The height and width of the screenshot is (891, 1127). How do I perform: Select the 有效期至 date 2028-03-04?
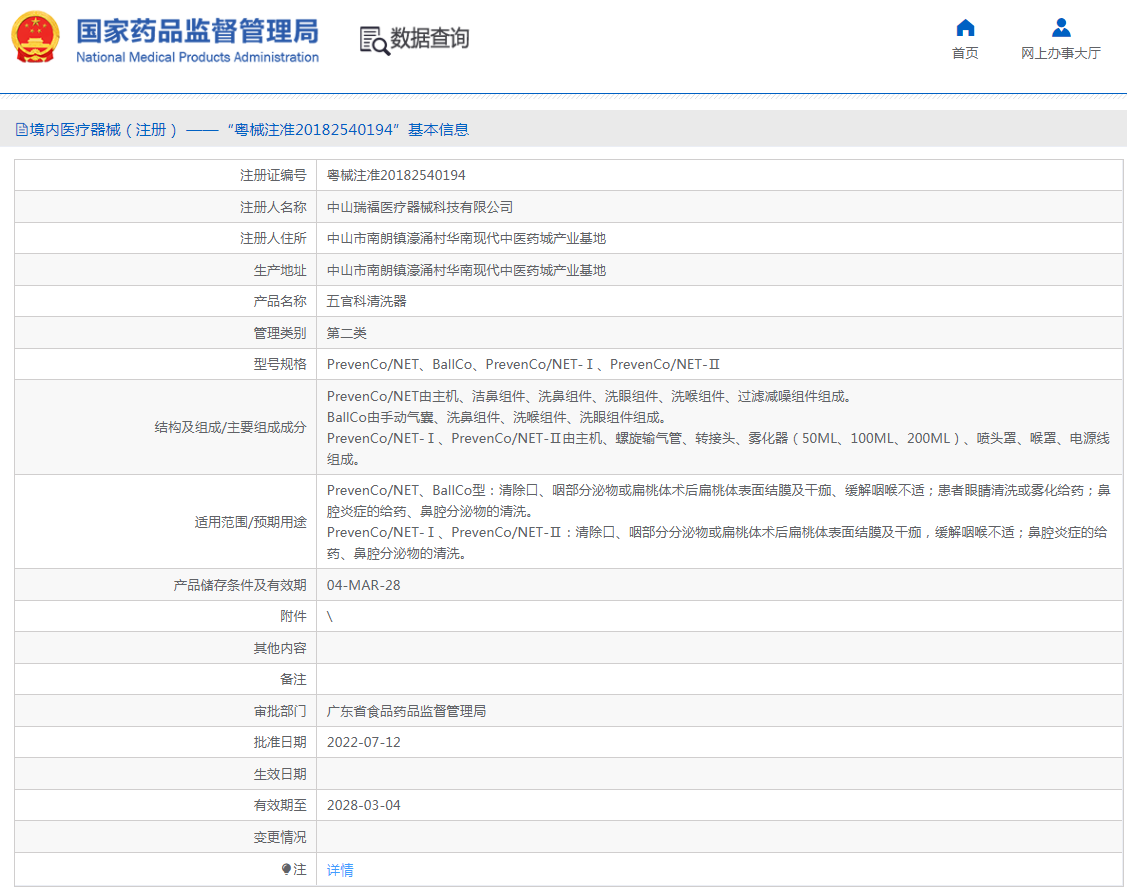(364, 804)
